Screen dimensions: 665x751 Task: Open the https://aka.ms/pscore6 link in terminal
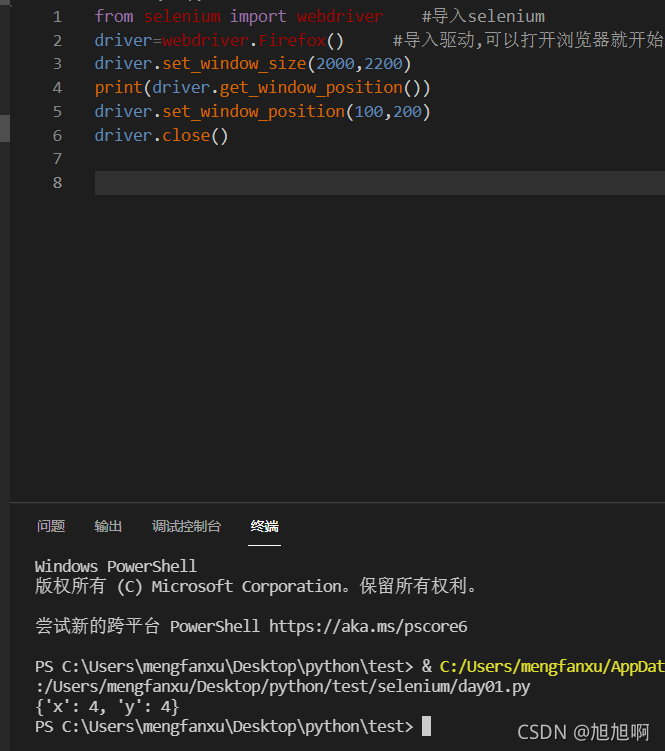(368, 626)
